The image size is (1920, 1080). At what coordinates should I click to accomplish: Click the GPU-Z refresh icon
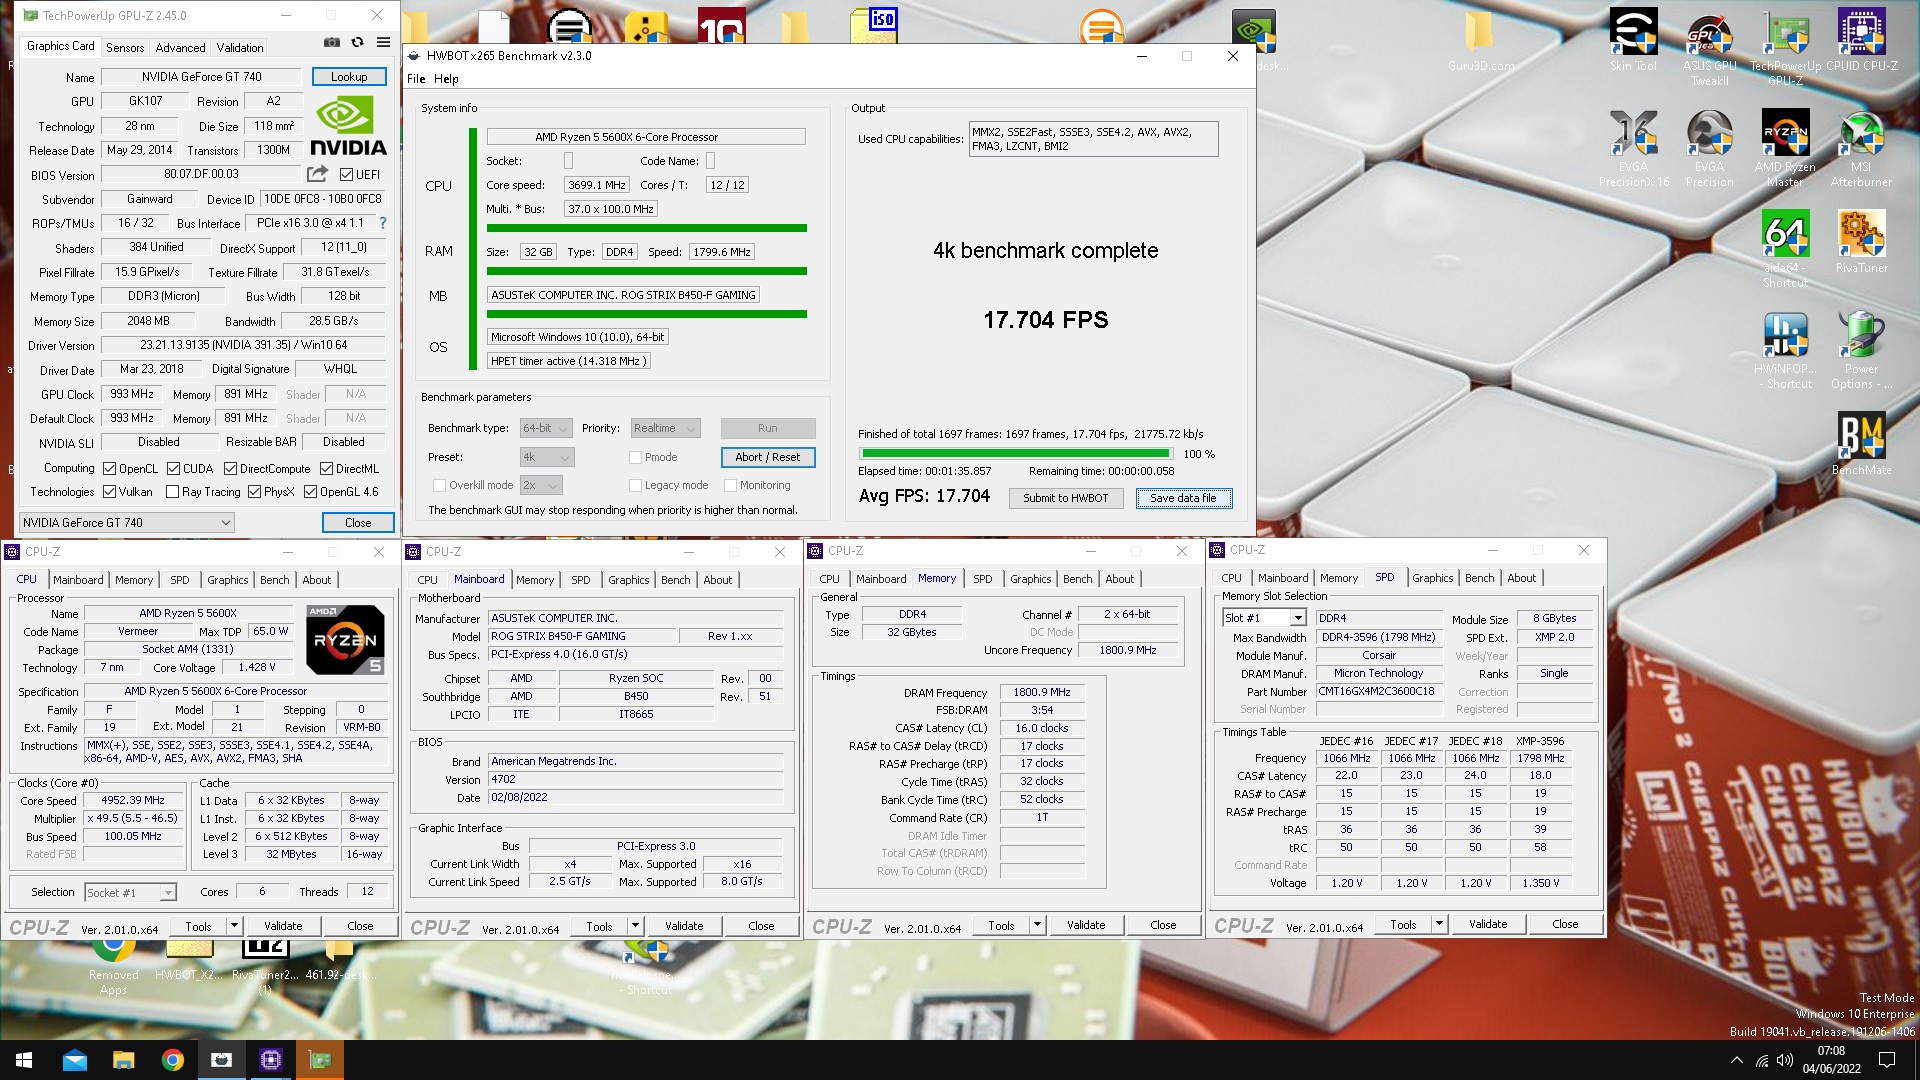click(357, 42)
